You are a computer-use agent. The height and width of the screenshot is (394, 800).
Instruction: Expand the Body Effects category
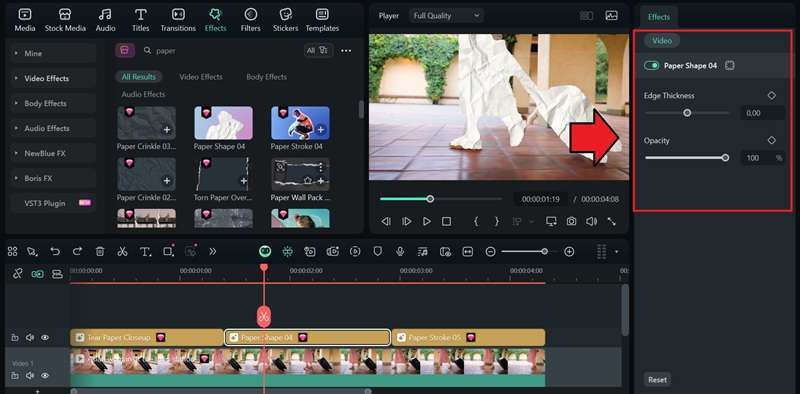pos(53,103)
